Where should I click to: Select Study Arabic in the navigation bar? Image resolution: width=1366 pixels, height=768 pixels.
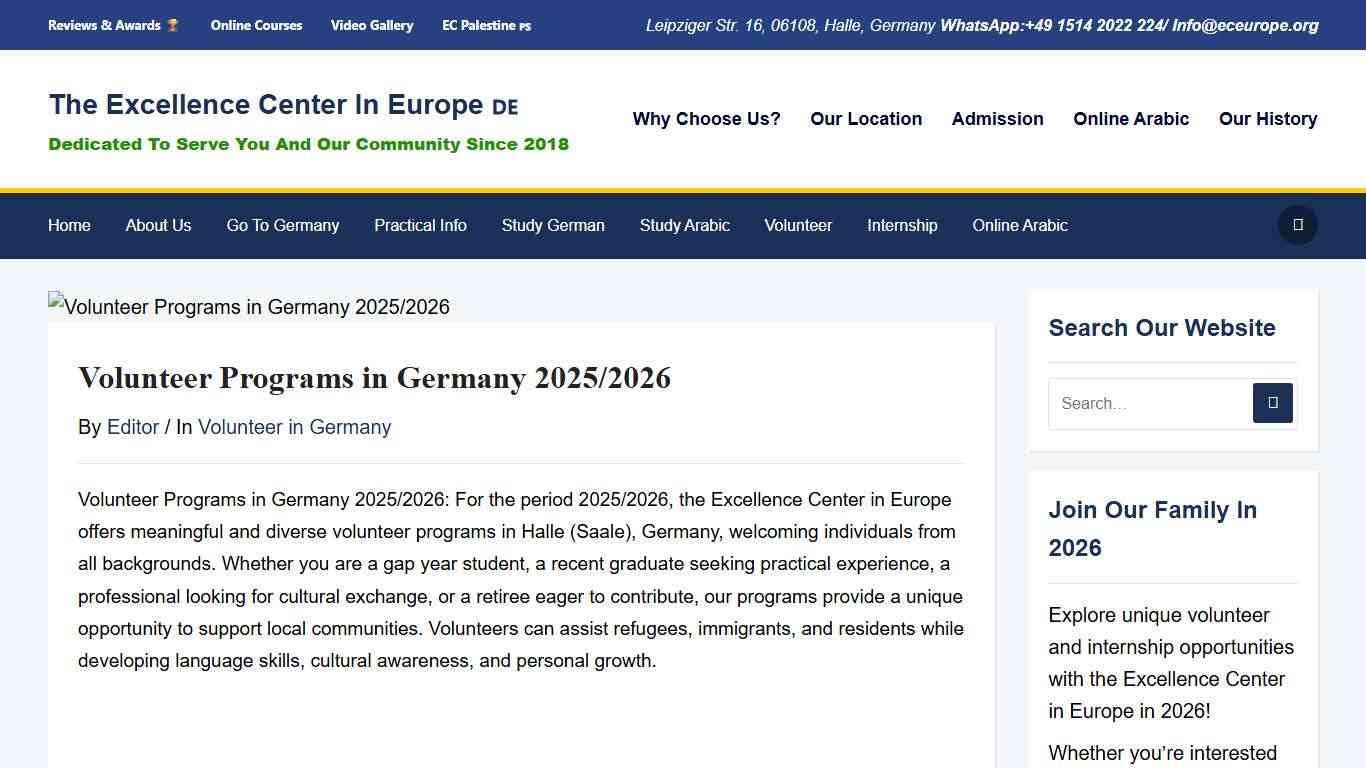[684, 225]
